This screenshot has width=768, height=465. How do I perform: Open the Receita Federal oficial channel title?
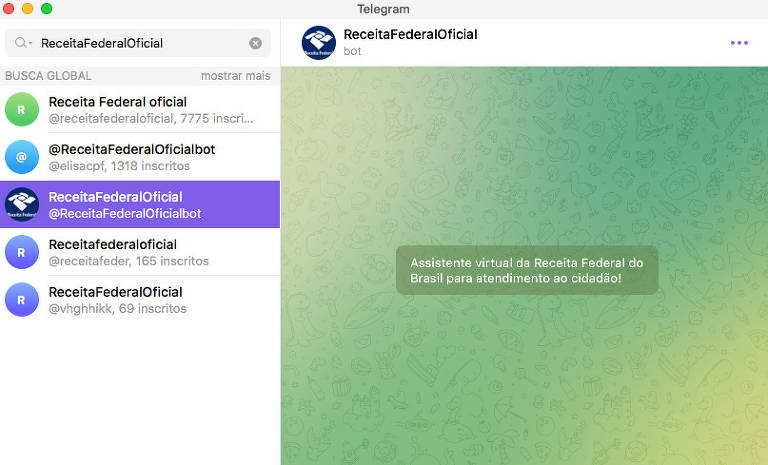[118, 102]
